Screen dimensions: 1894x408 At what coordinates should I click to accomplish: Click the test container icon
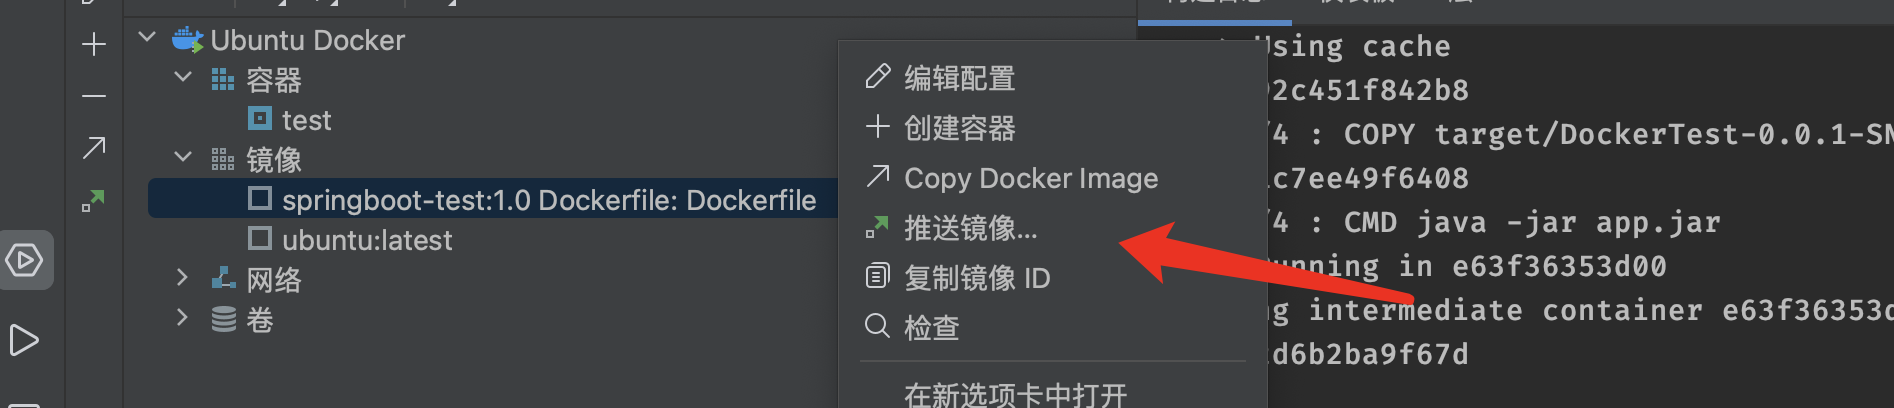tap(259, 119)
